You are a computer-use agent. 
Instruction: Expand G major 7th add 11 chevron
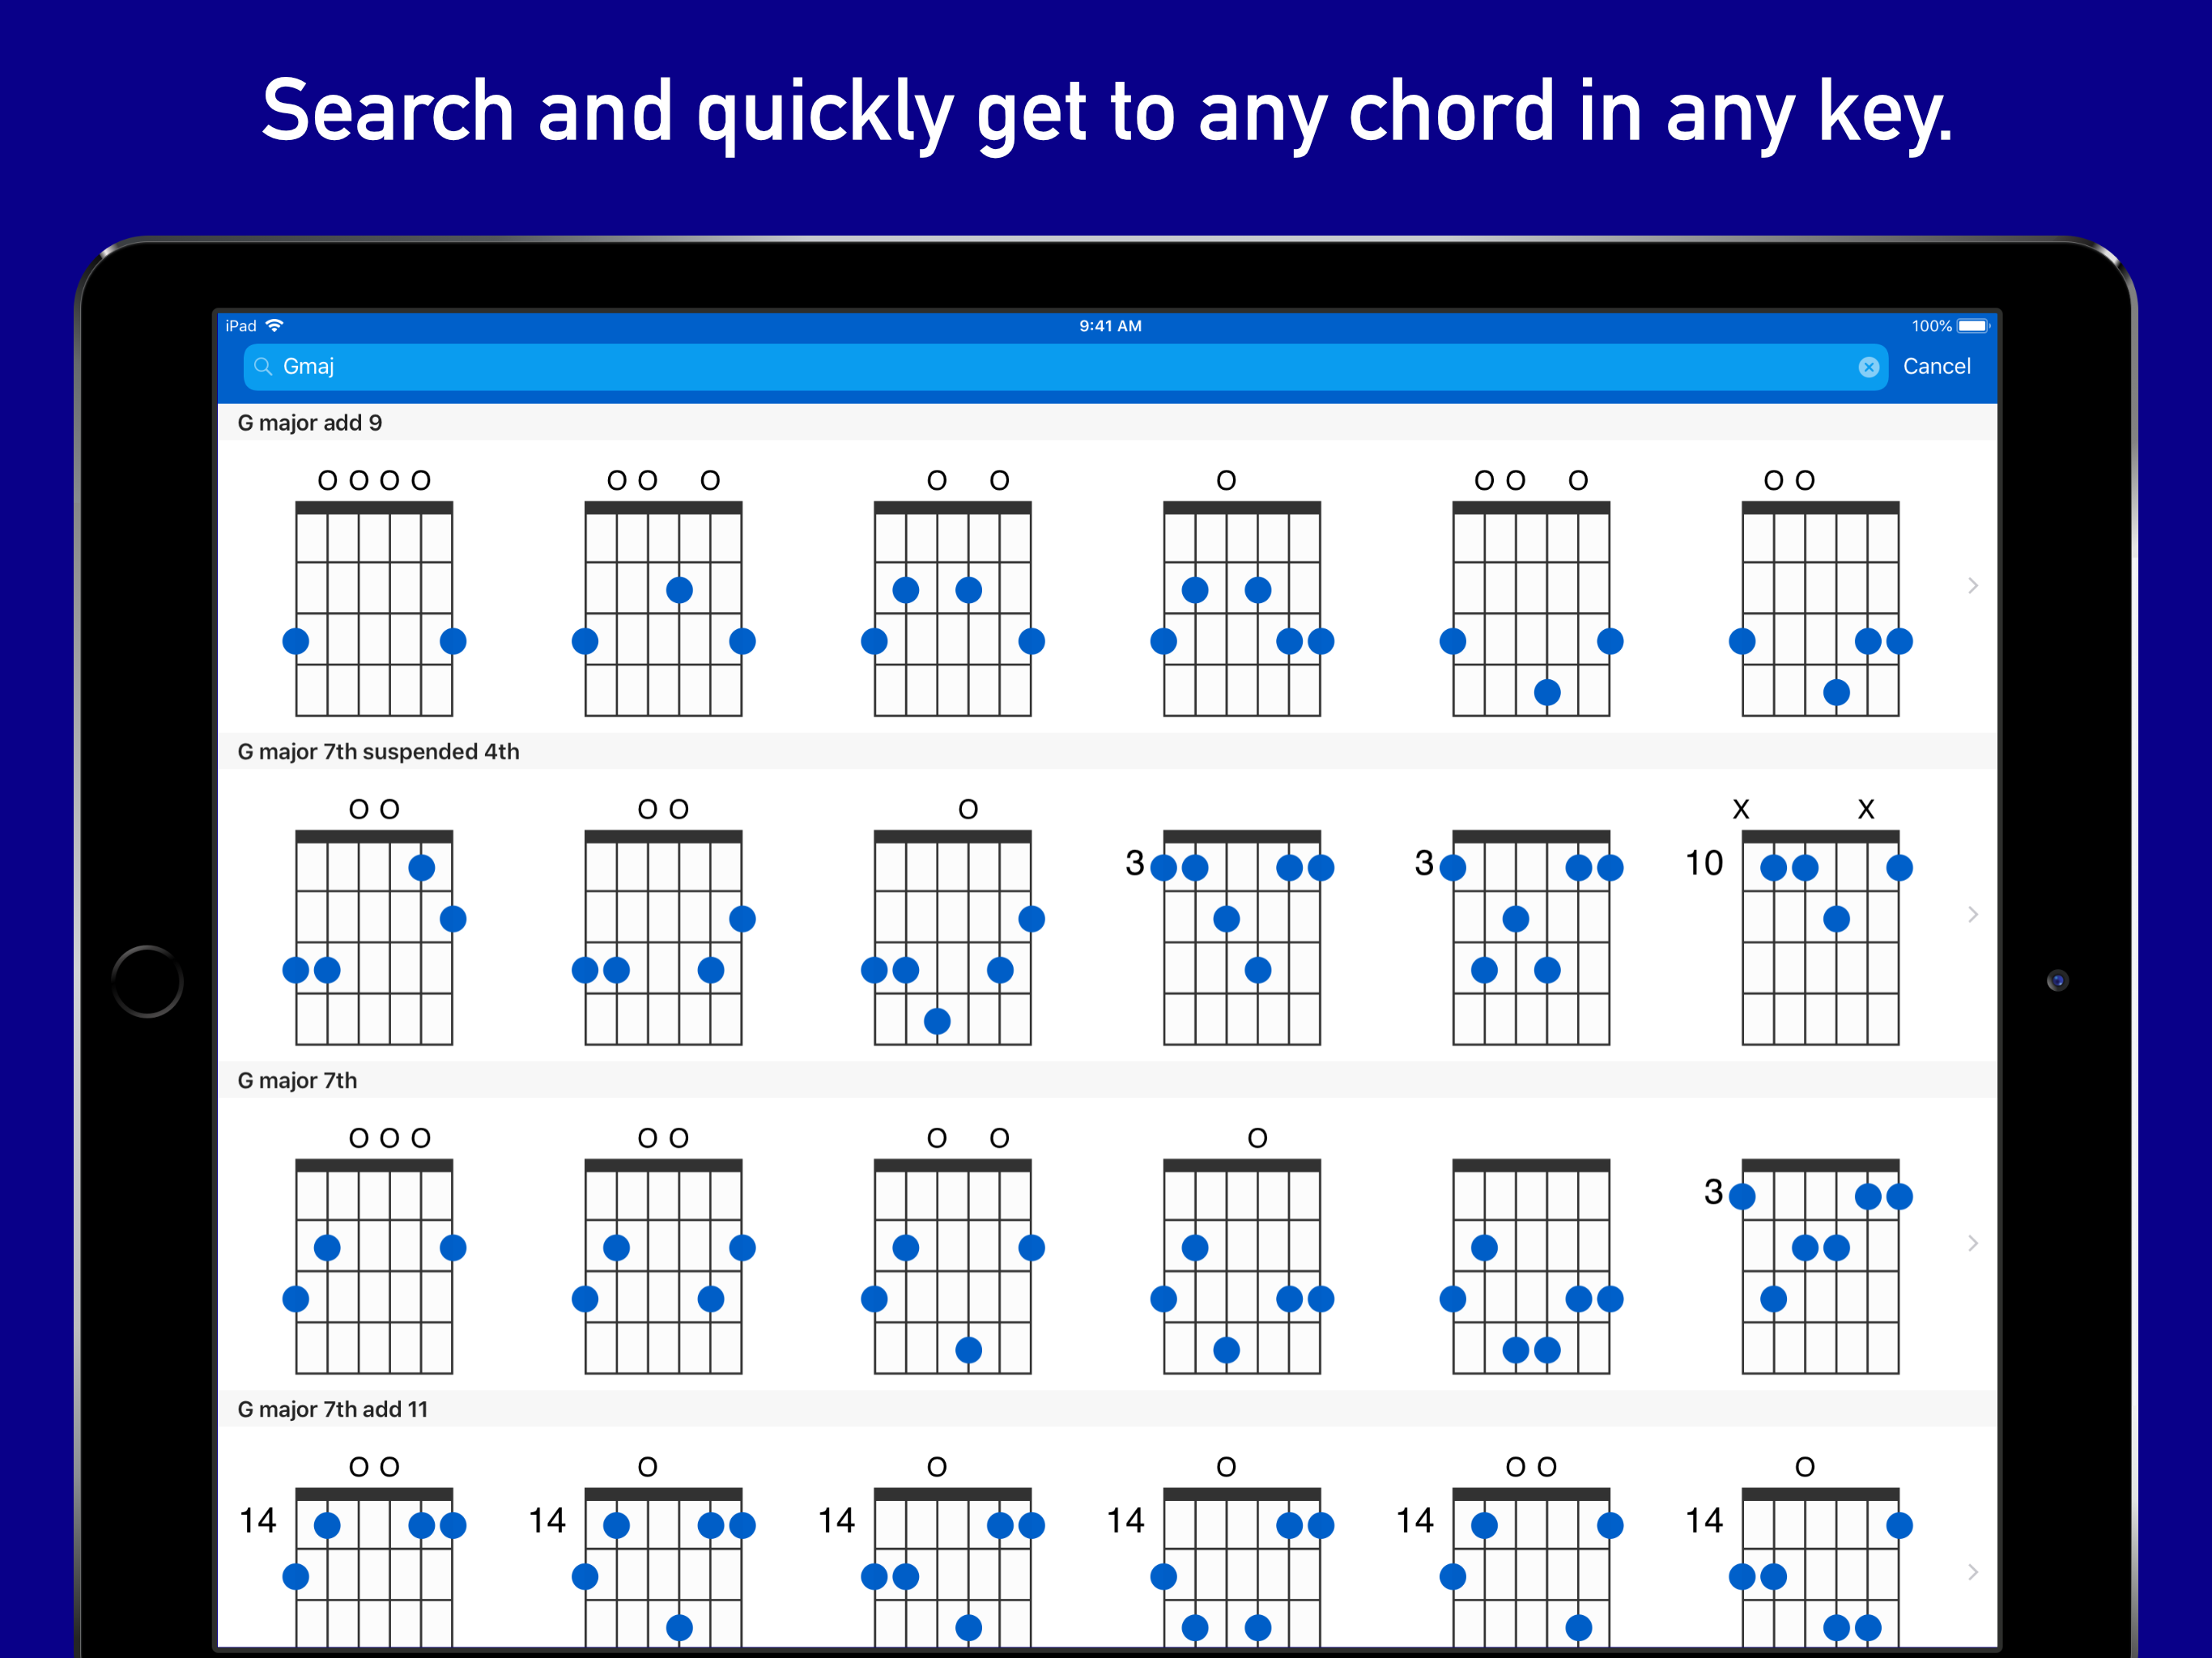point(1972,1572)
